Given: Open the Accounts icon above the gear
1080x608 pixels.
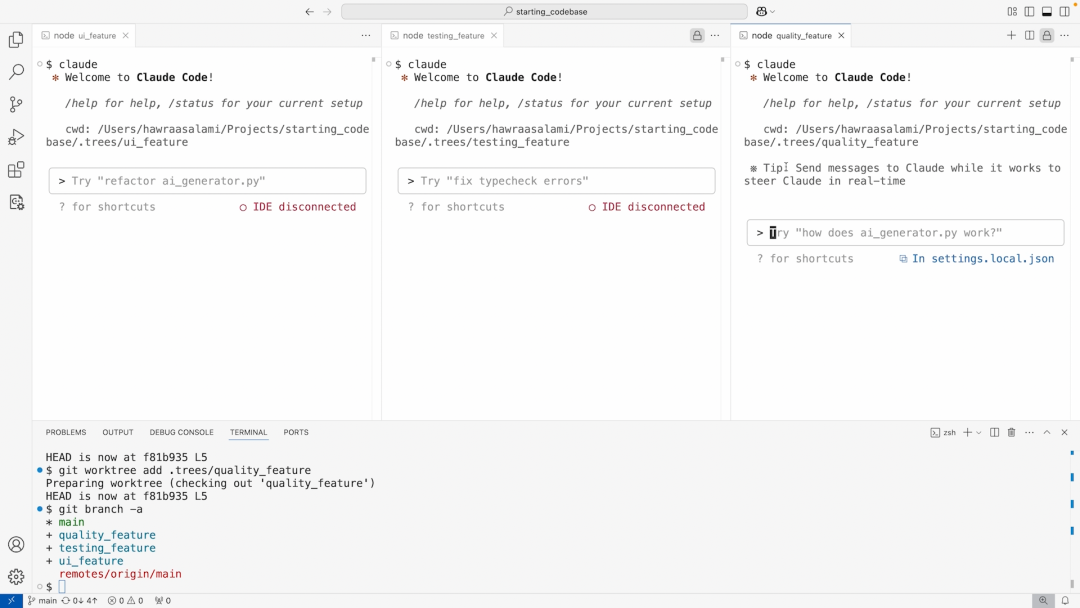Looking at the screenshot, I should [15, 544].
